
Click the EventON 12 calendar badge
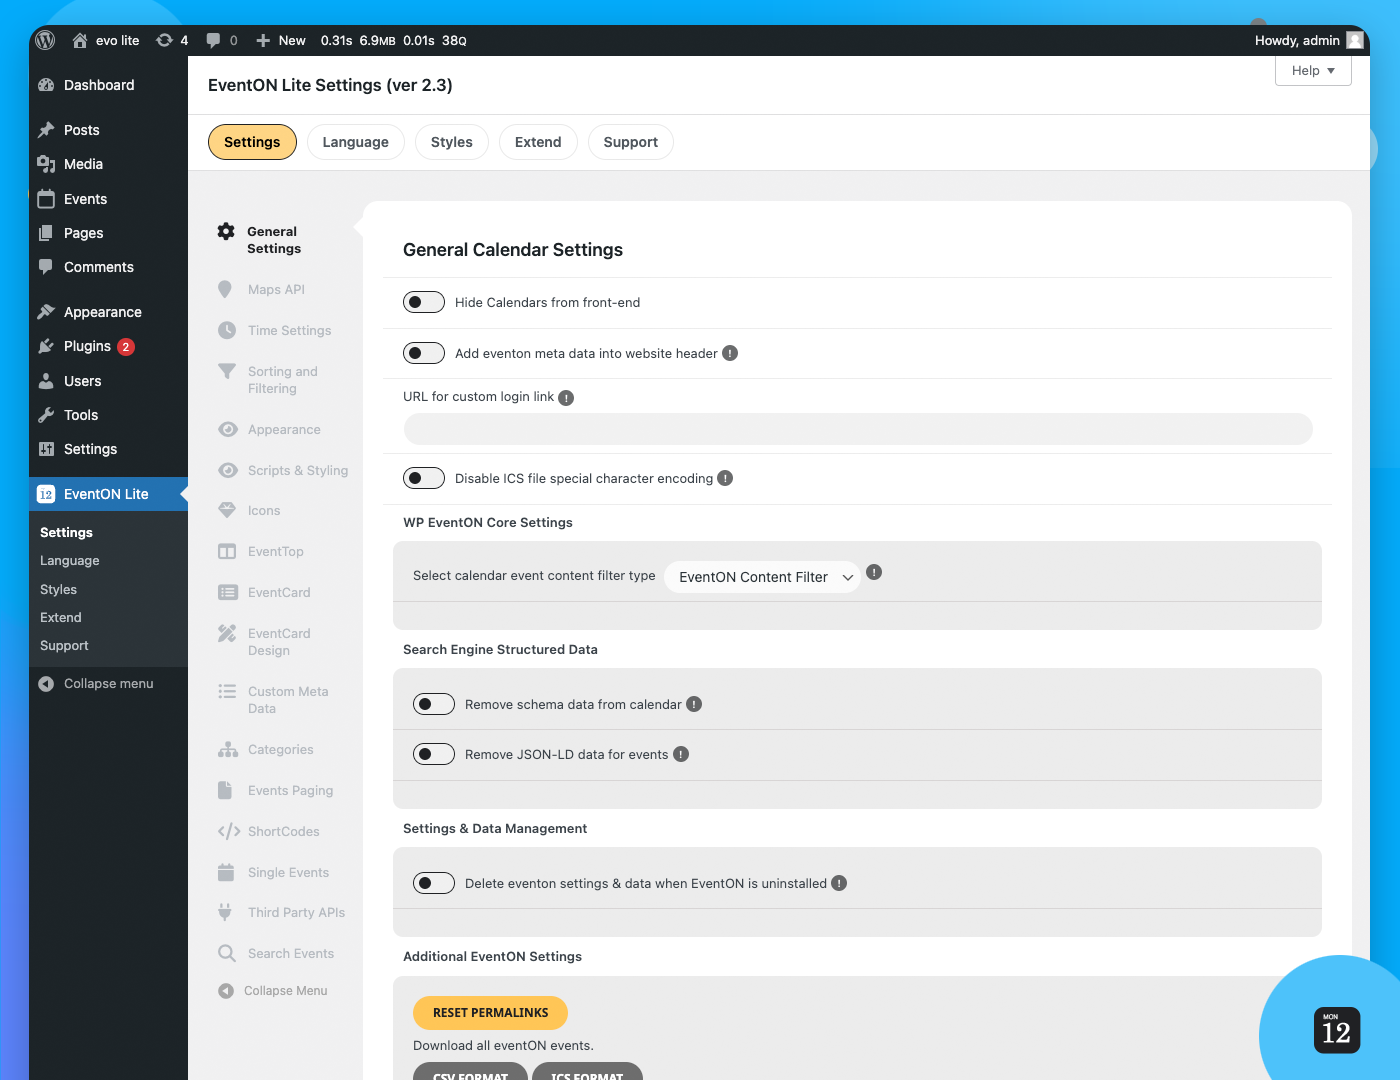tap(1336, 1030)
